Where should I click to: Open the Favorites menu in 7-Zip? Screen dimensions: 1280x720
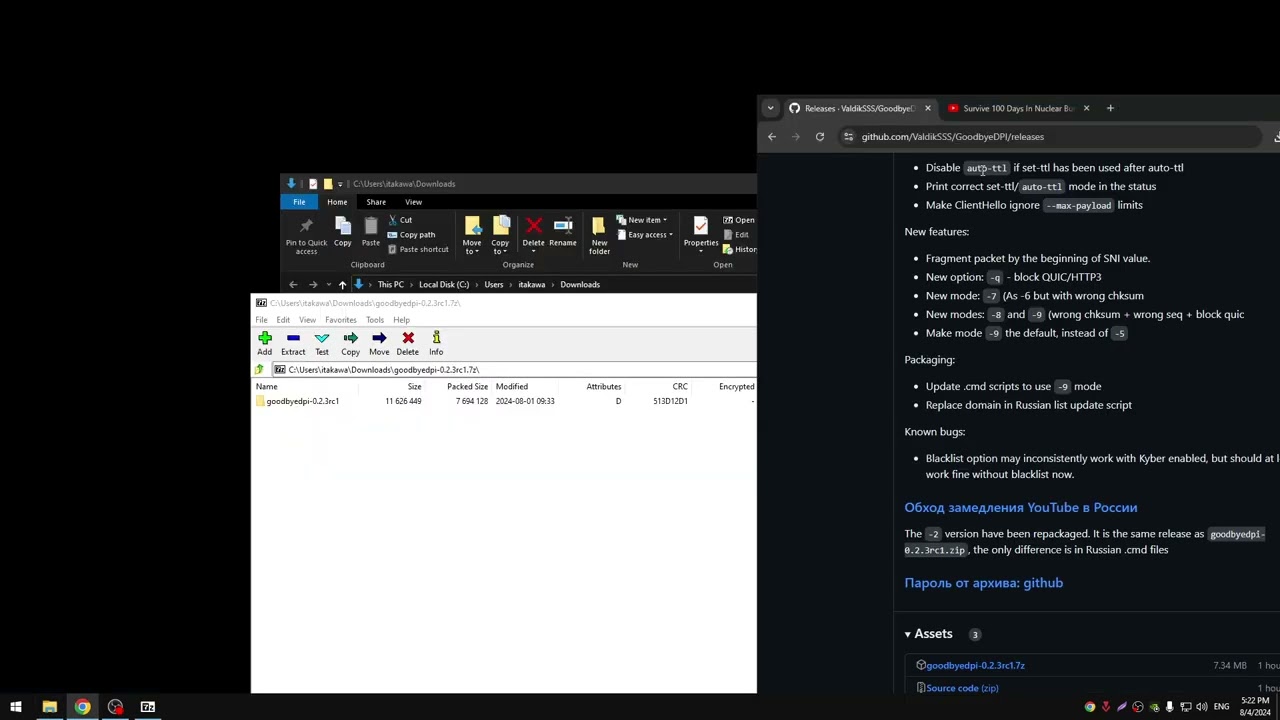click(x=341, y=320)
